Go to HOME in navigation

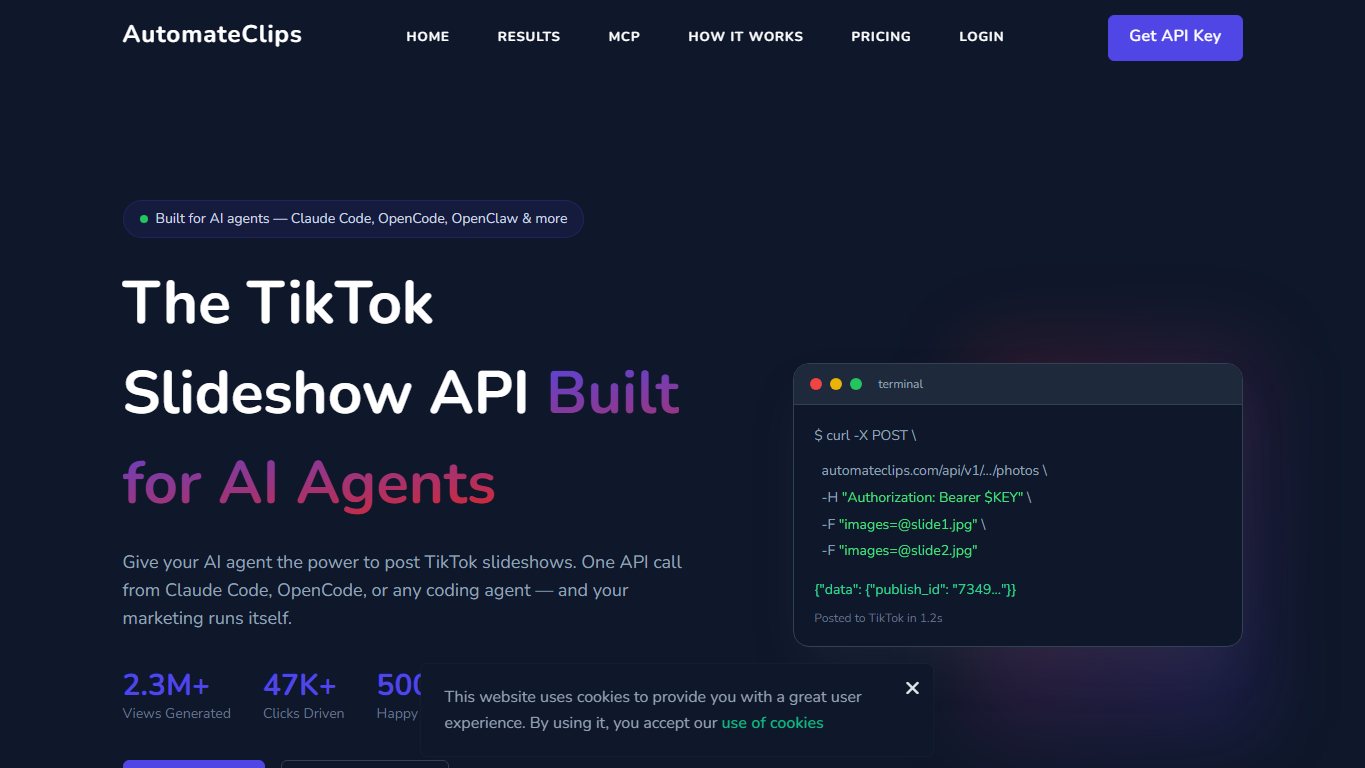click(x=428, y=36)
